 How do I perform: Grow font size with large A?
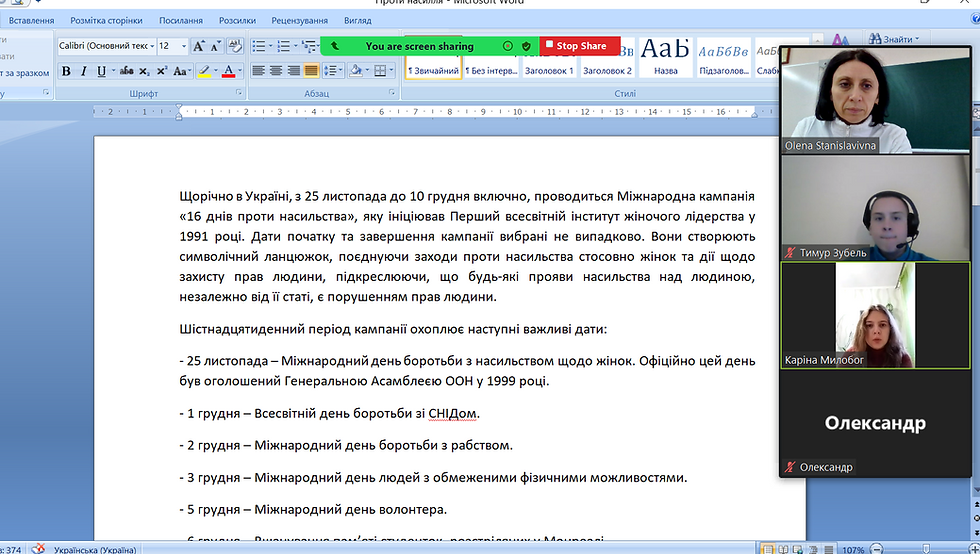(199, 46)
